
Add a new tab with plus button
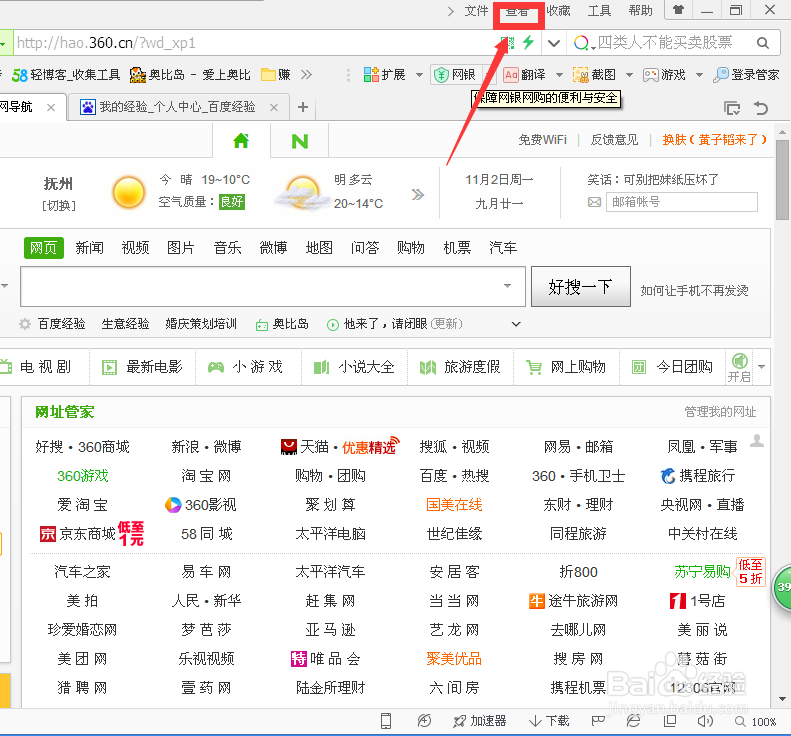coord(303,107)
